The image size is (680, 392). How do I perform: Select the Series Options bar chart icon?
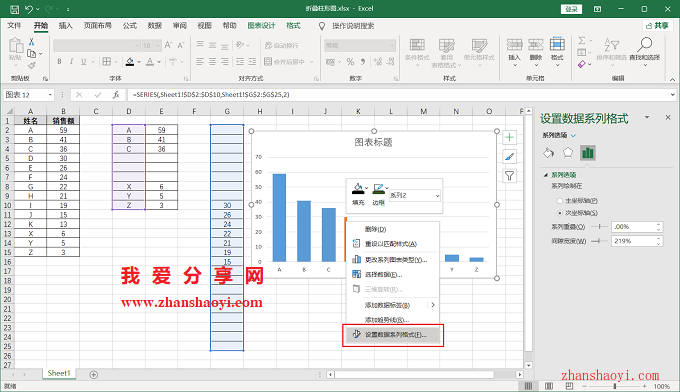588,153
